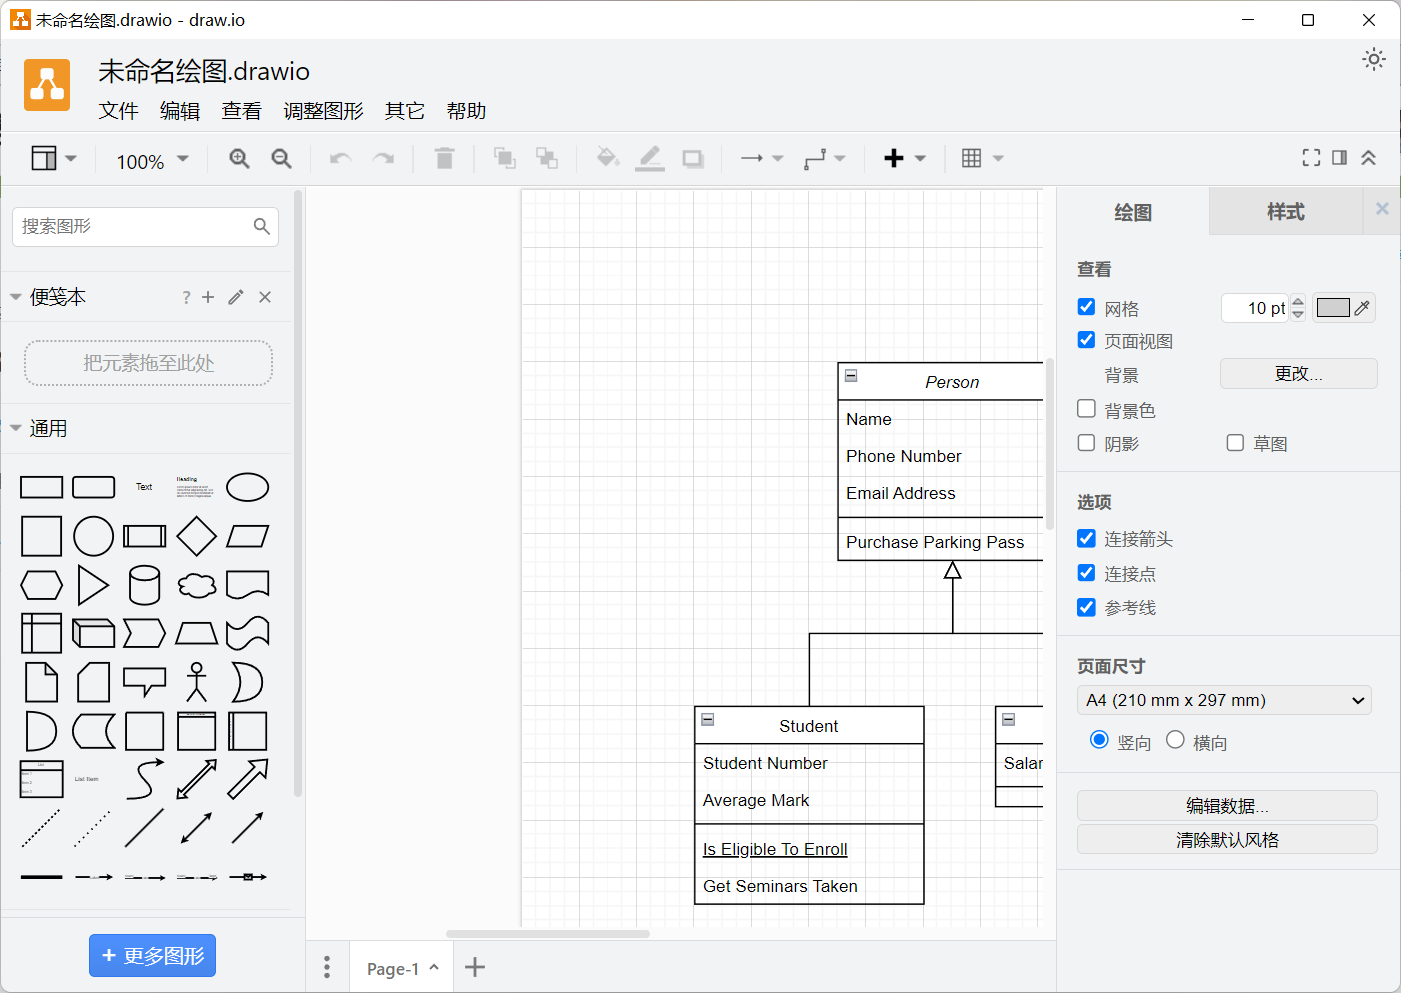The width and height of the screenshot is (1401, 993).
Task: Click the 更多图形 button
Action: pyautogui.click(x=152, y=955)
